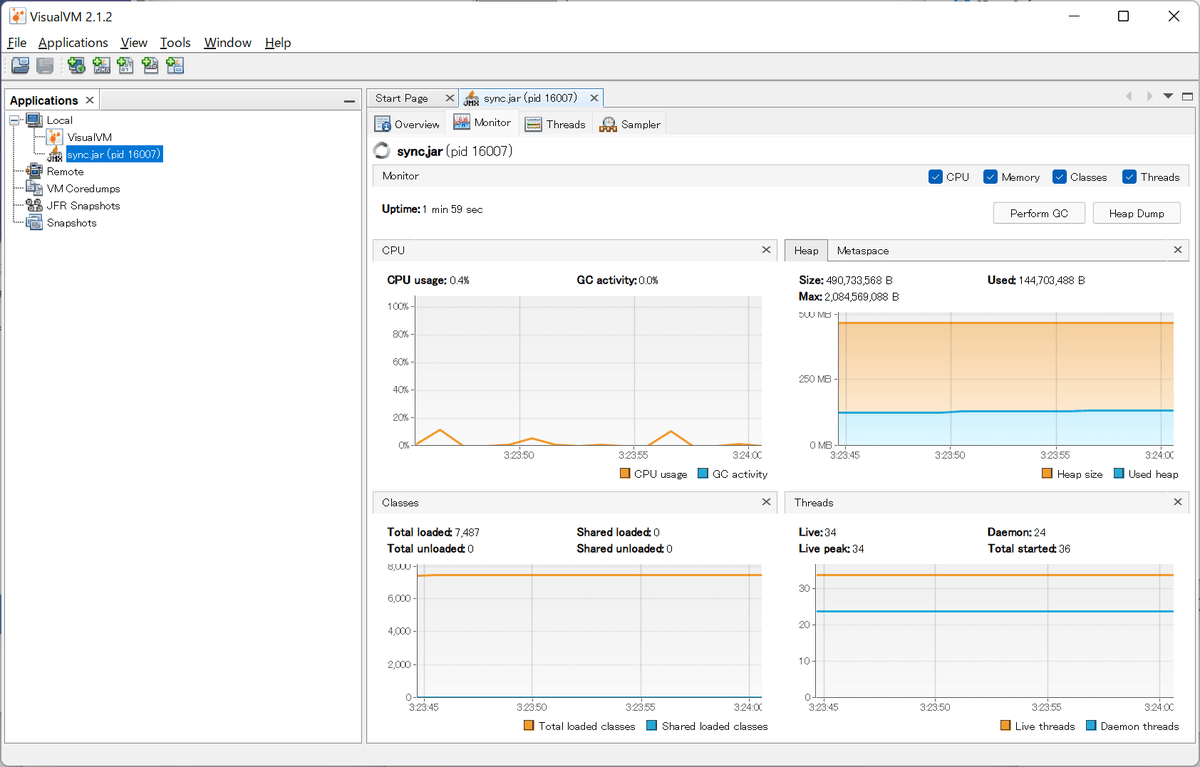1200x767 pixels.
Task: Collapse the Local tree node
Action: (16, 120)
